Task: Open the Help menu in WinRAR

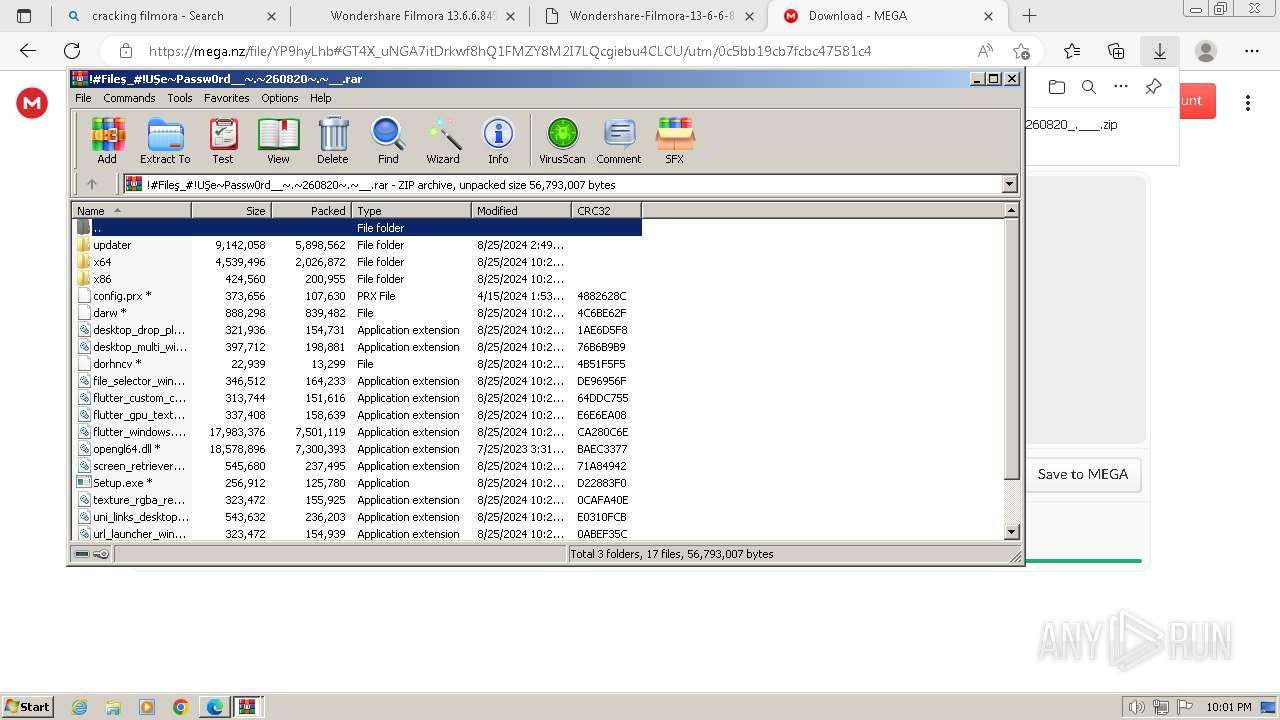Action: [x=321, y=98]
